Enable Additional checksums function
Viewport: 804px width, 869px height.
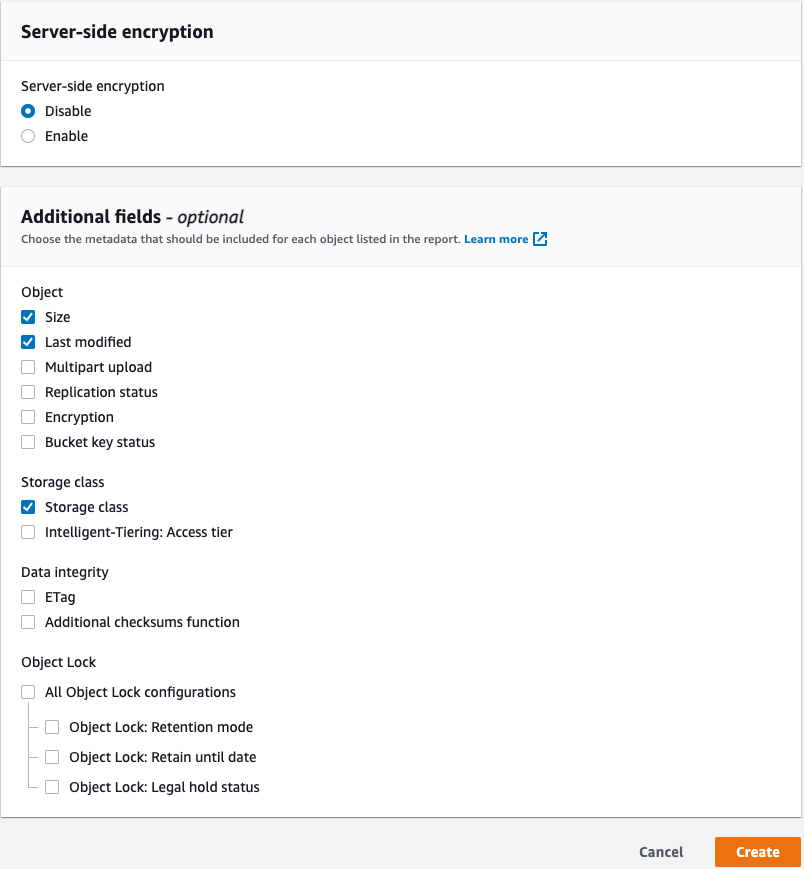point(27,622)
